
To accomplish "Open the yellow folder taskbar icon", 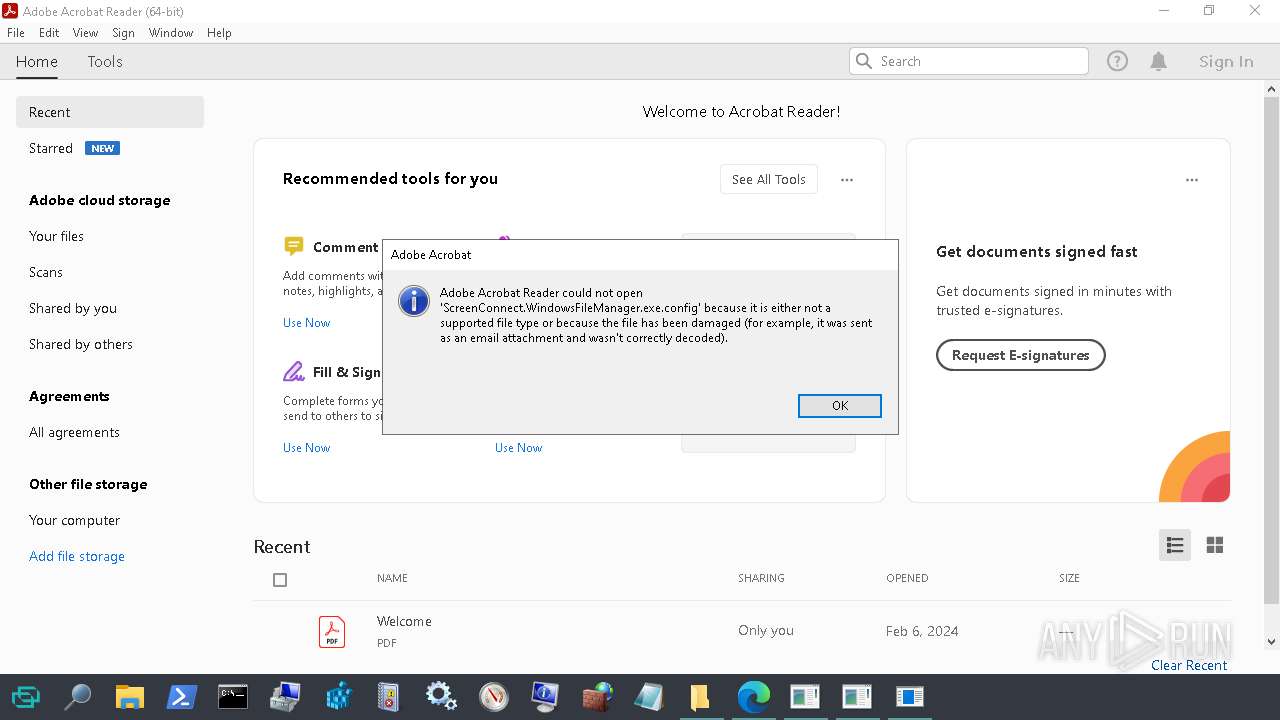I will coord(700,697).
